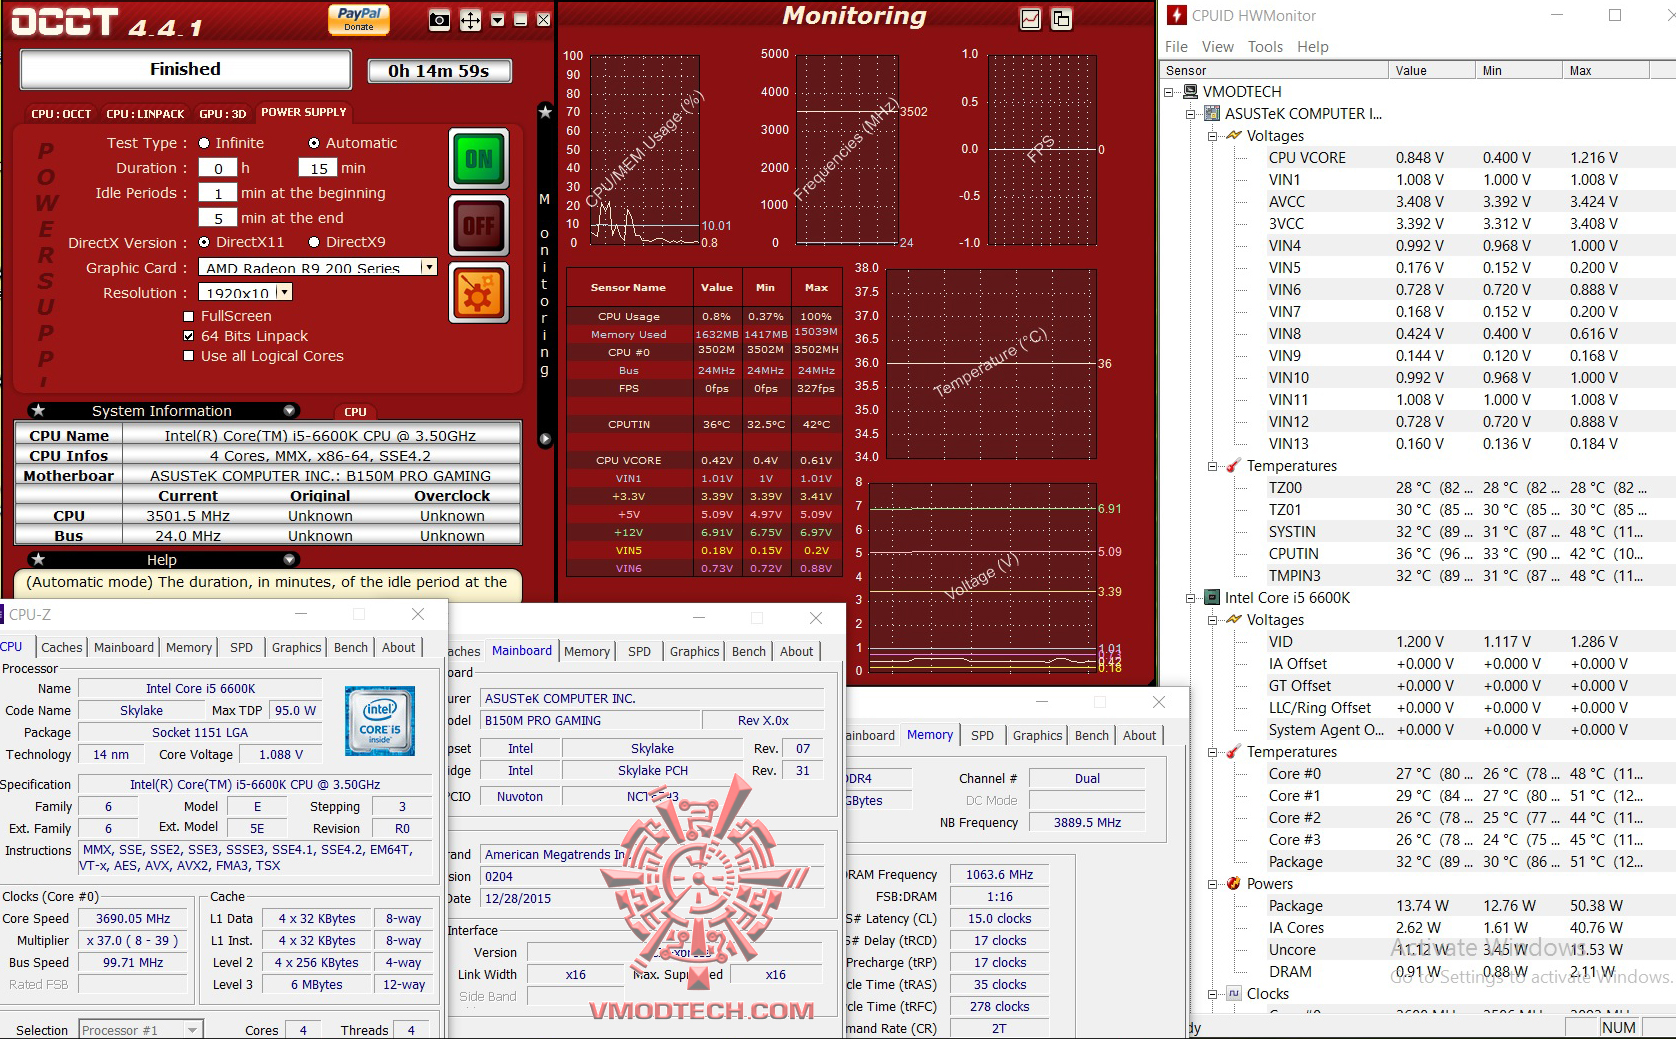Choose DirectX11 radio option
Screen dimensions: 1676x1039
coord(204,242)
